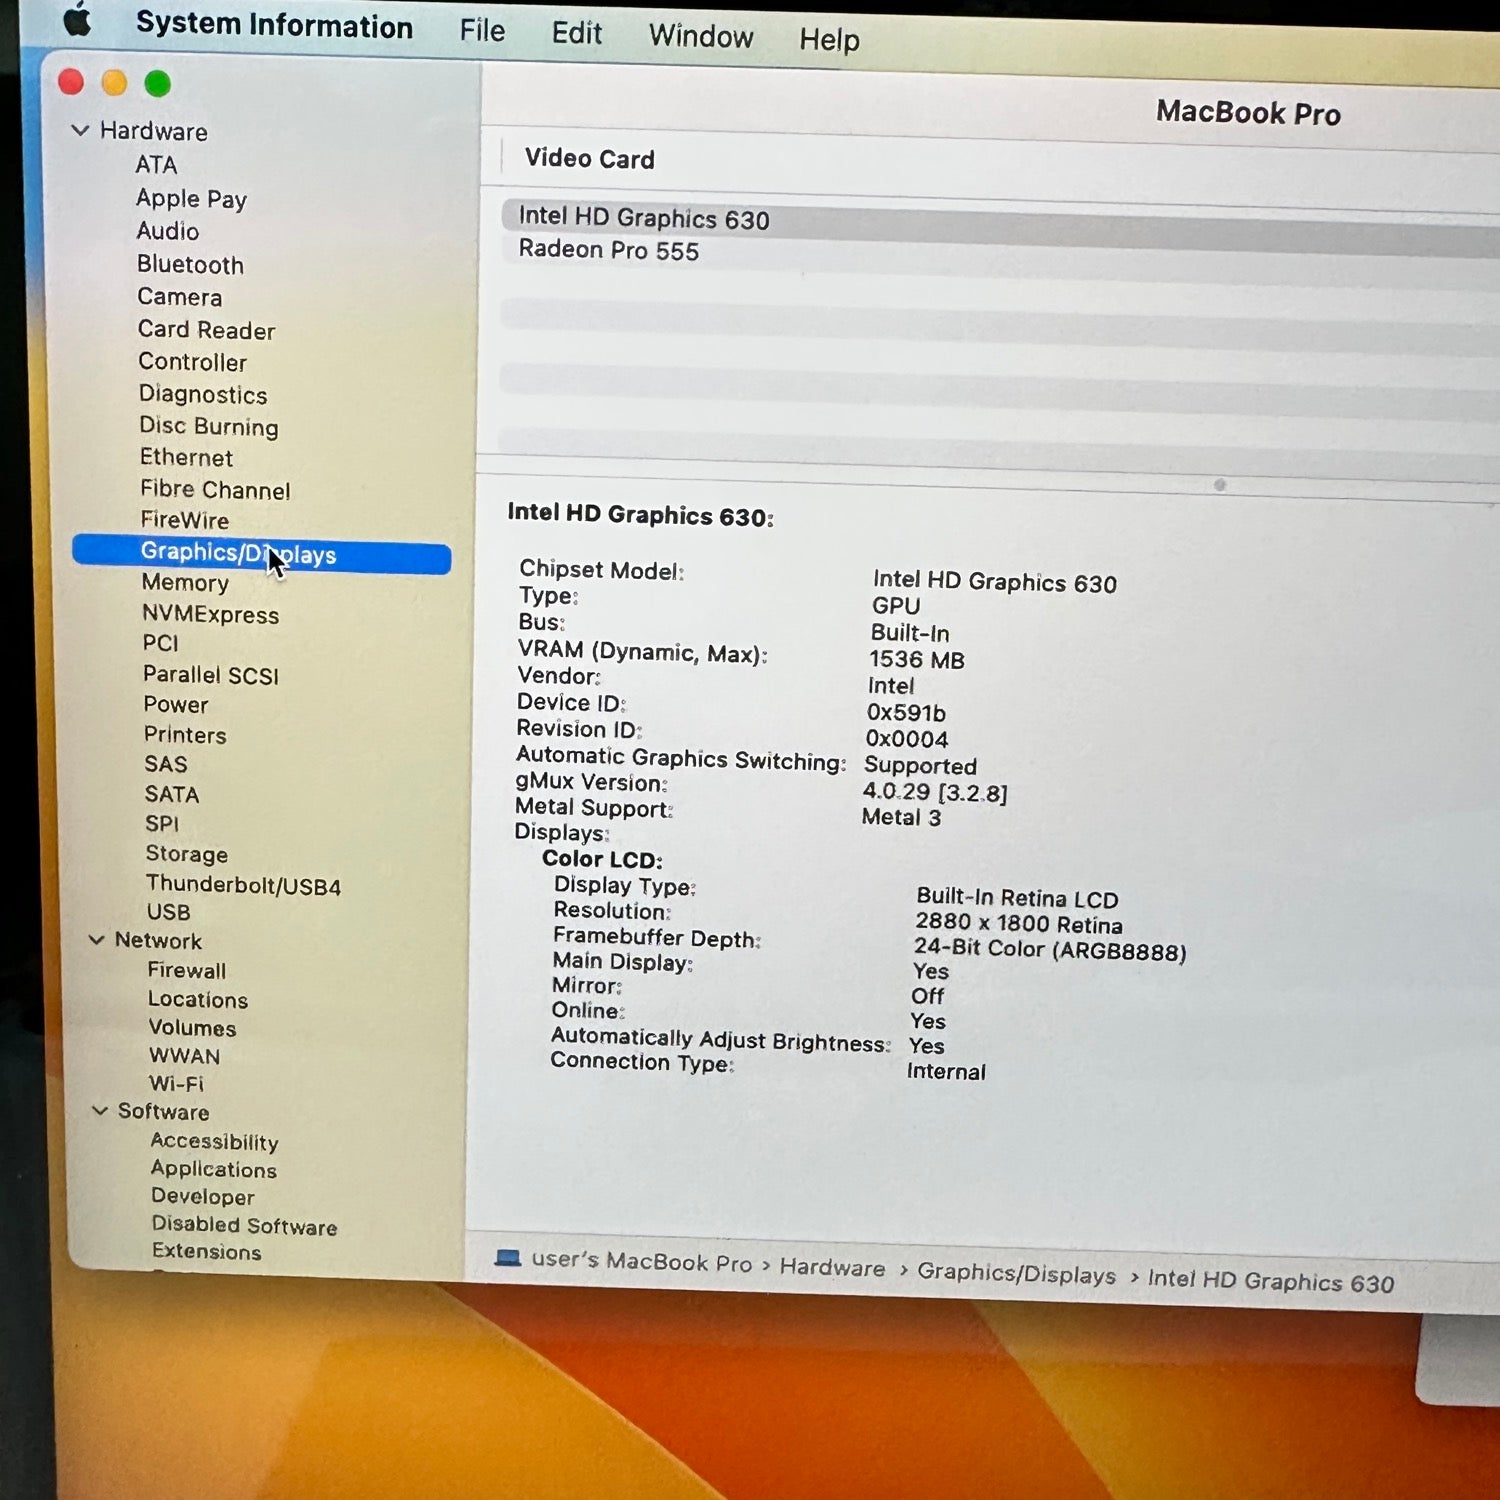Click Graphics/Displays in the path bar
The width and height of the screenshot is (1500, 1500).
[x=1016, y=1273]
